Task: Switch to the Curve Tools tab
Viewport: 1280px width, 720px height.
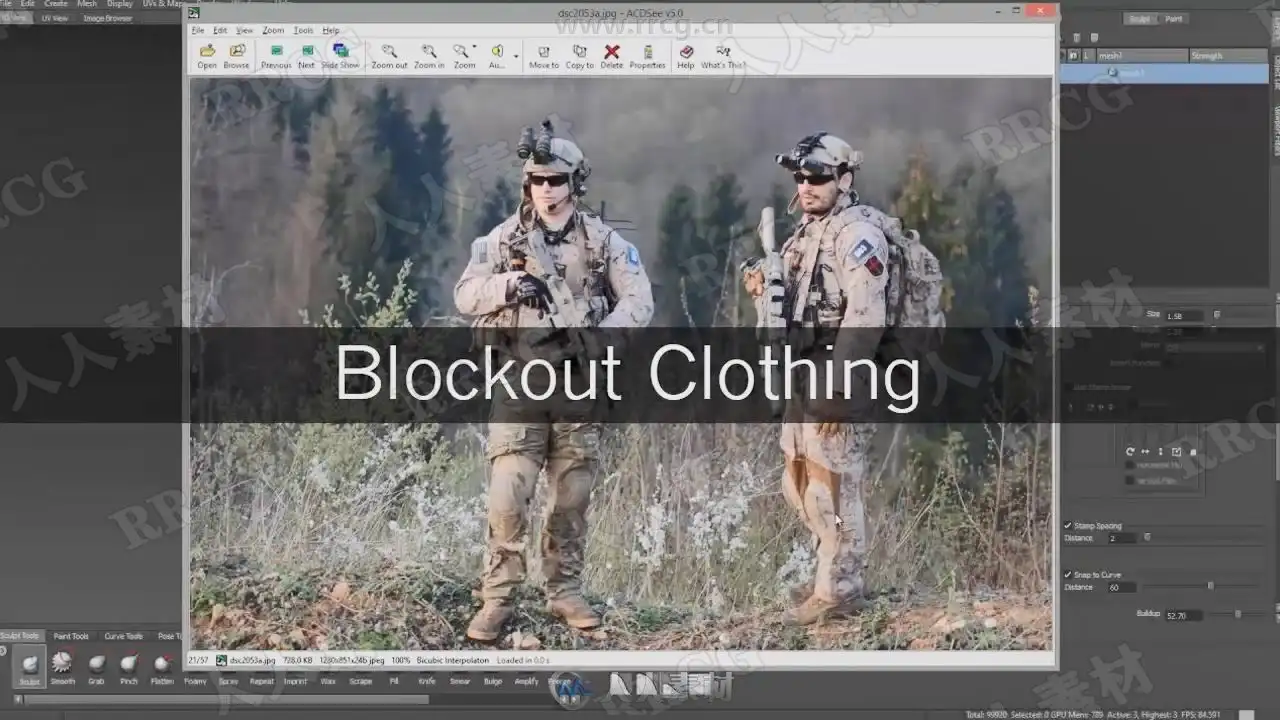Action: tap(124, 636)
